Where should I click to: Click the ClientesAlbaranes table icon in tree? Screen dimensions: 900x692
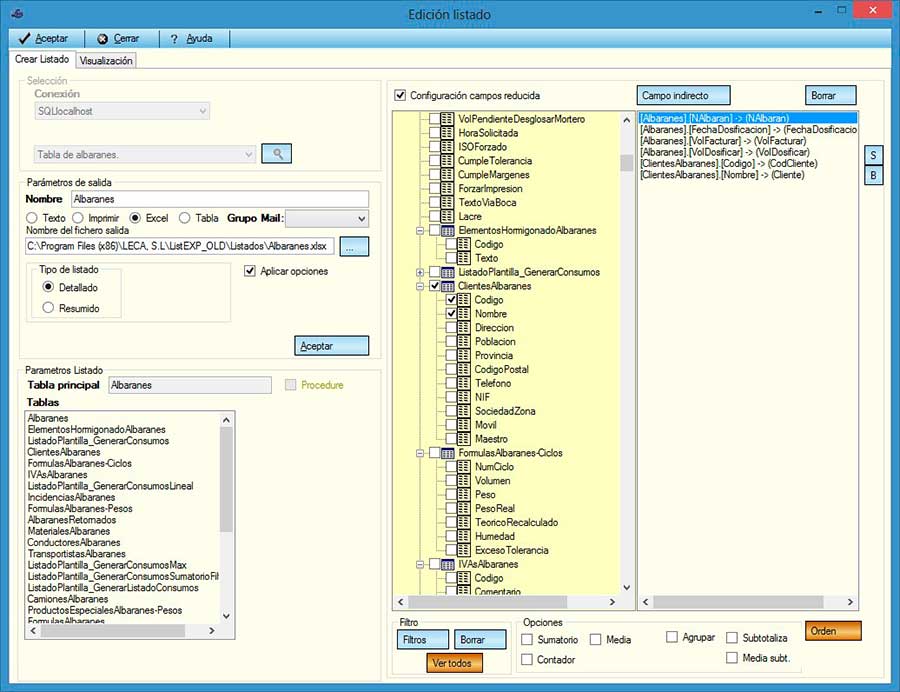click(x=448, y=286)
